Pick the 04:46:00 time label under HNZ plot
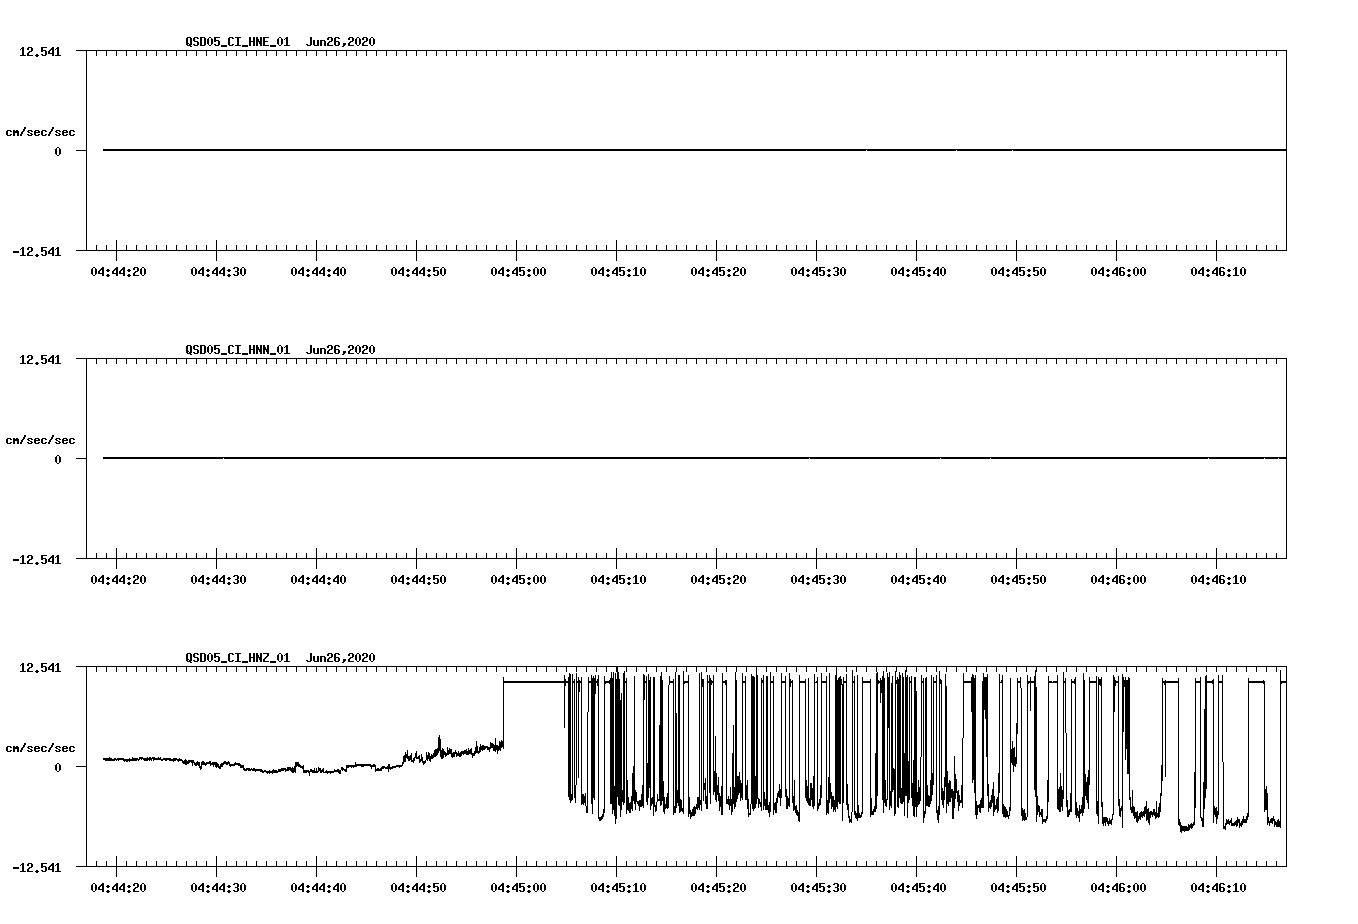Screen dimensions: 1358x924 point(1118,888)
